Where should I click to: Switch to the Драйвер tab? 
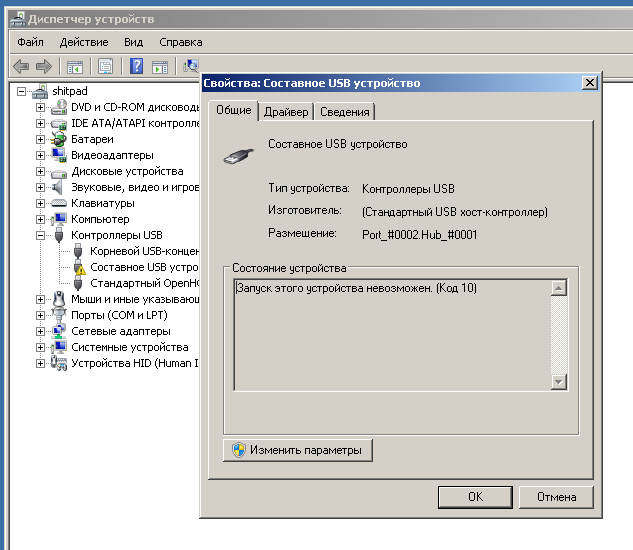tap(286, 112)
